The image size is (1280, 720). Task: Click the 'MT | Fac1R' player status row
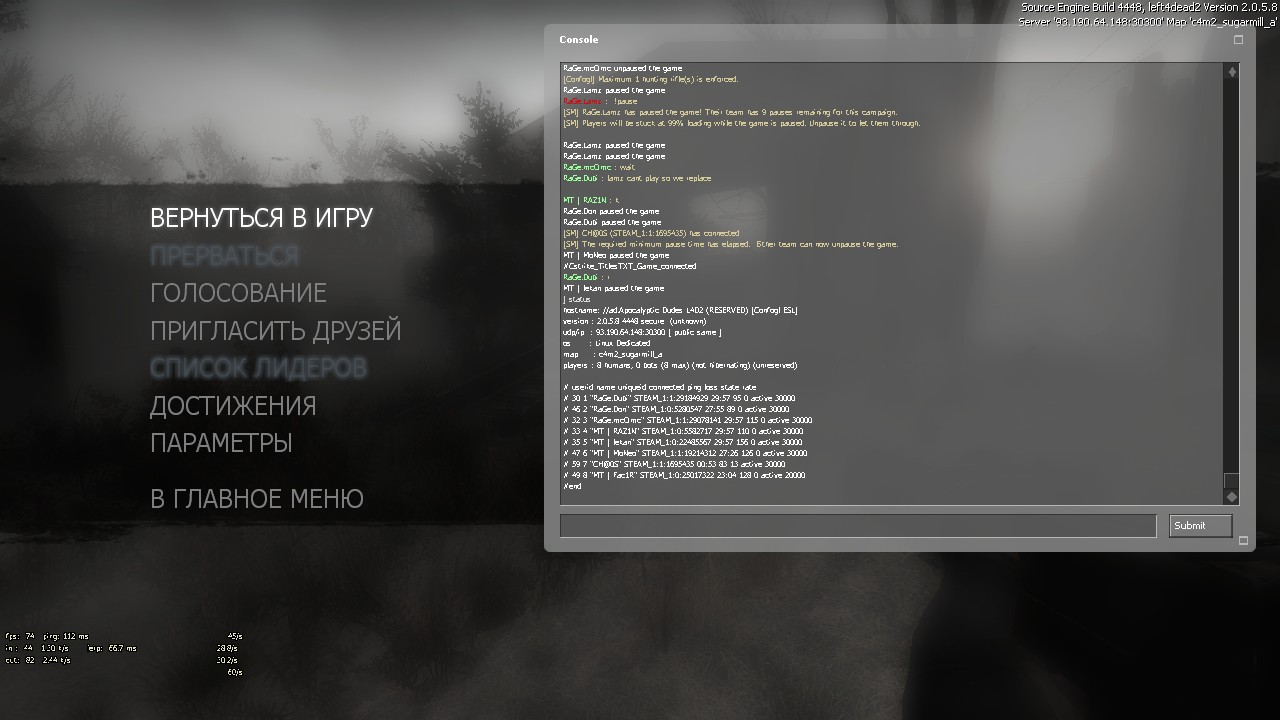point(684,475)
